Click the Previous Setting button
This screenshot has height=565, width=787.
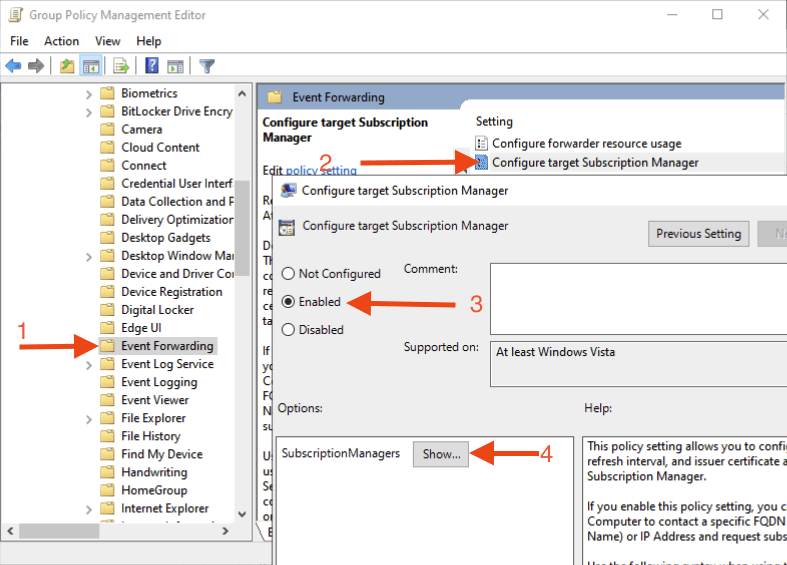click(698, 234)
